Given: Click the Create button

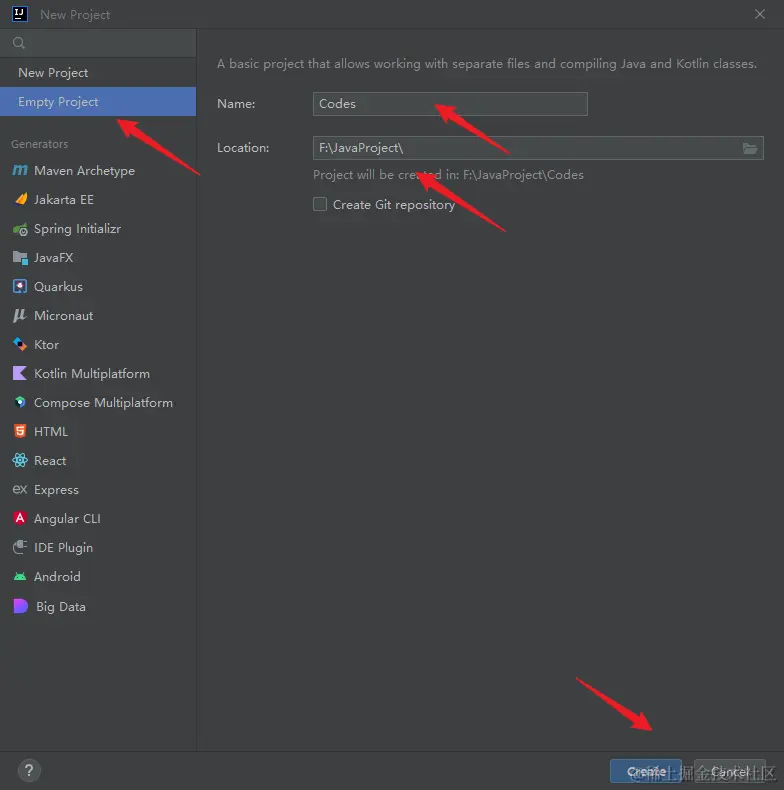Looking at the screenshot, I should [646, 771].
